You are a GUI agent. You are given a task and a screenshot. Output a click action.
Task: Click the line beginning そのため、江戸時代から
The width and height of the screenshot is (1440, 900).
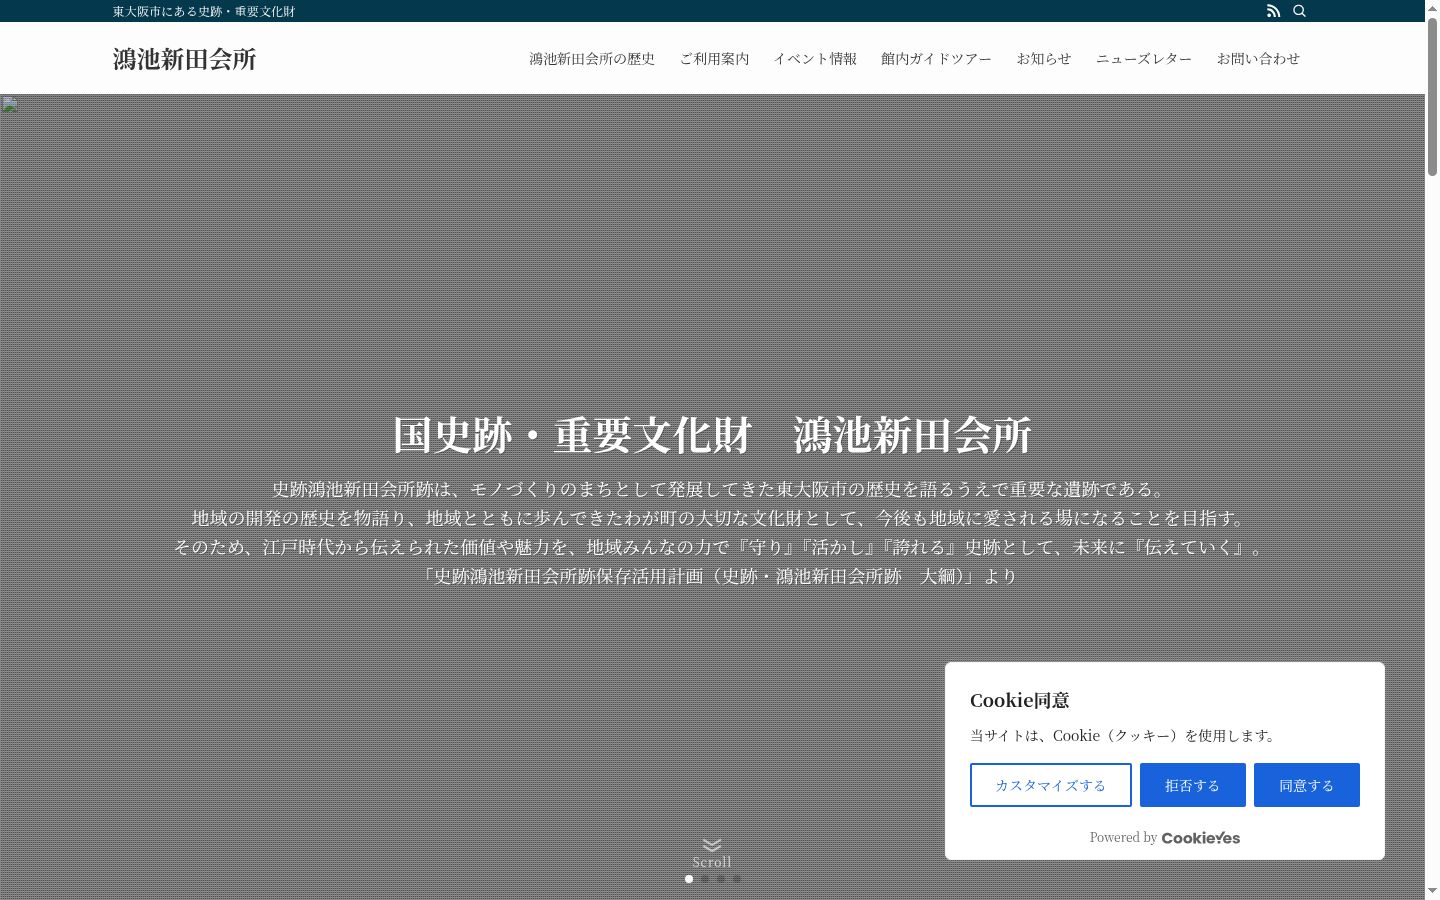click(x=720, y=547)
